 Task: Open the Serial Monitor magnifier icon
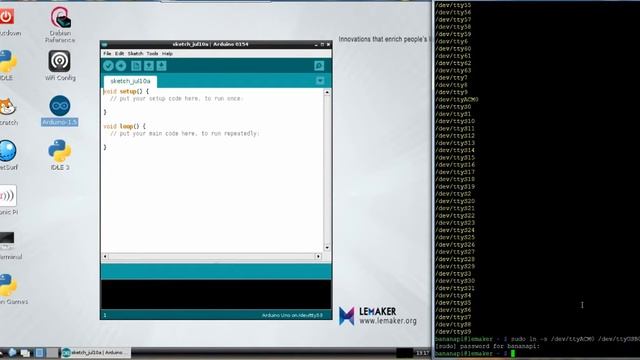(319, 66)
